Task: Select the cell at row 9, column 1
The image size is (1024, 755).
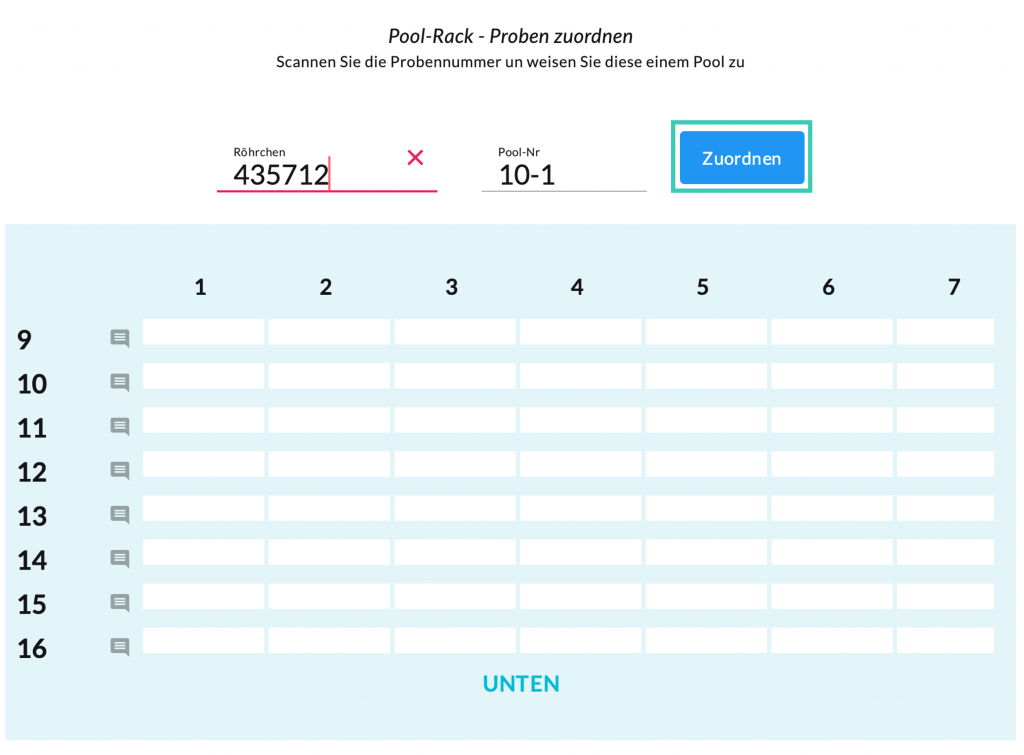Action: click(x=204, y=332)
